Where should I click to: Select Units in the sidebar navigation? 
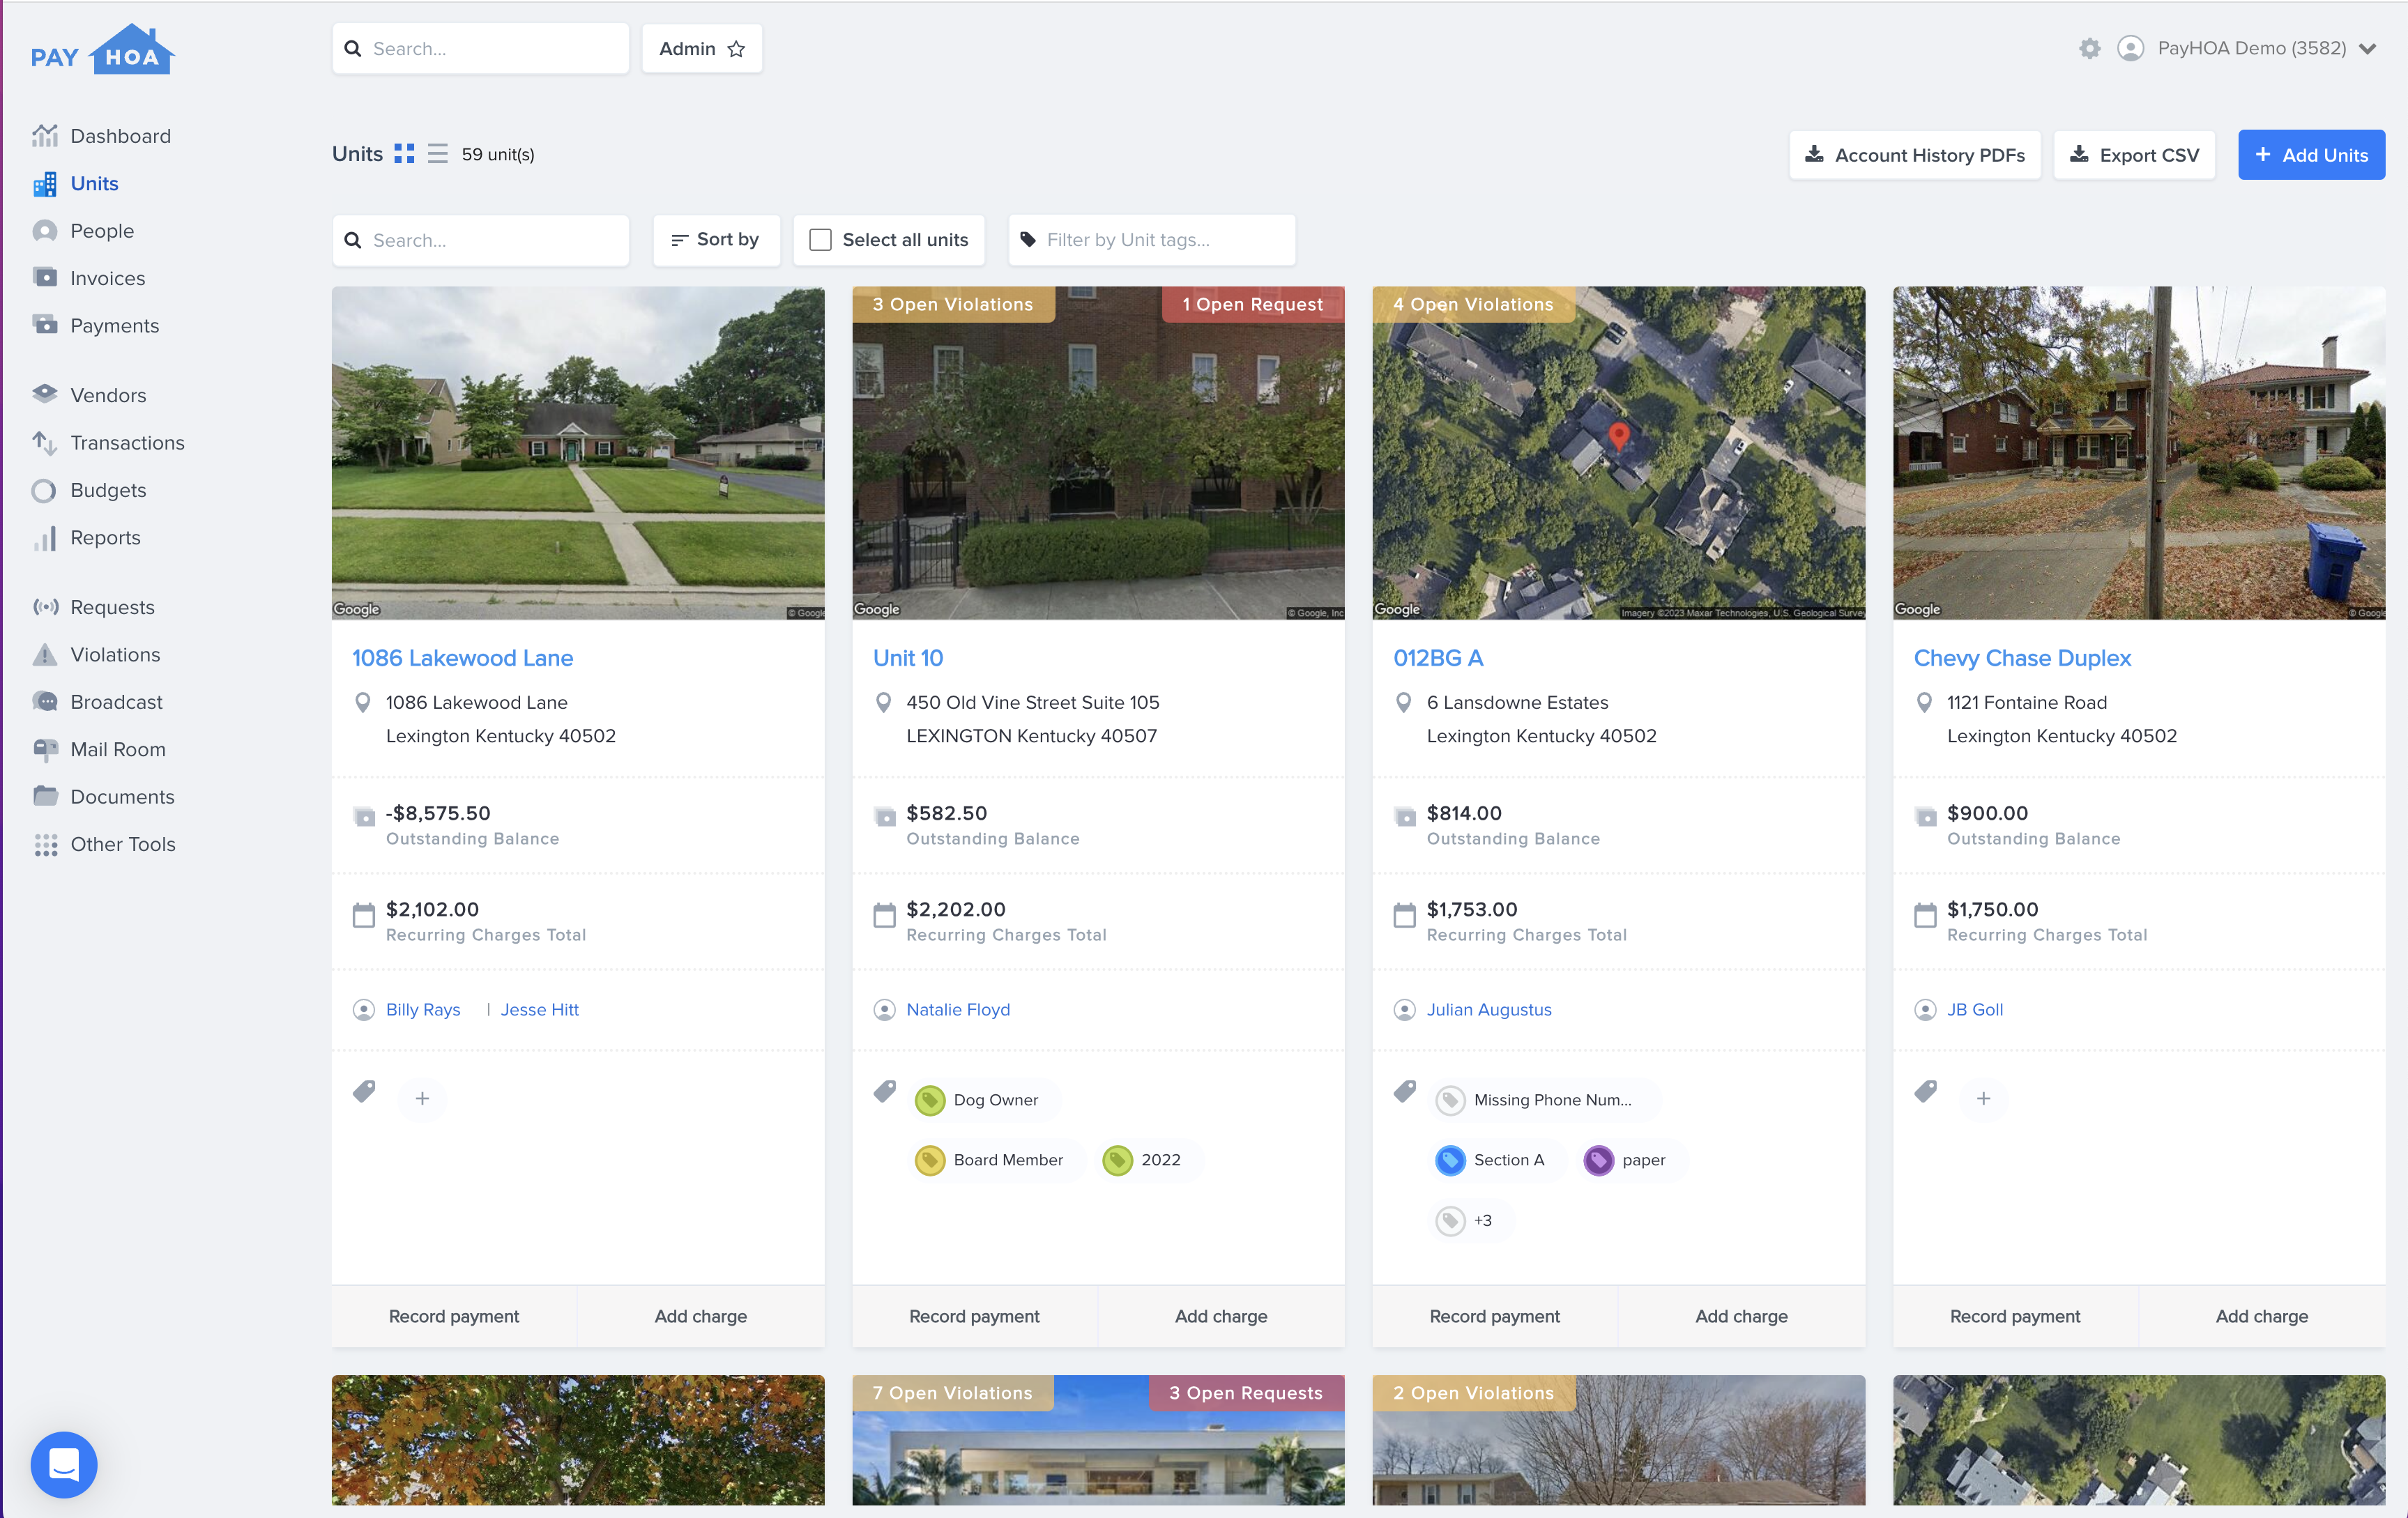(95, 183)
